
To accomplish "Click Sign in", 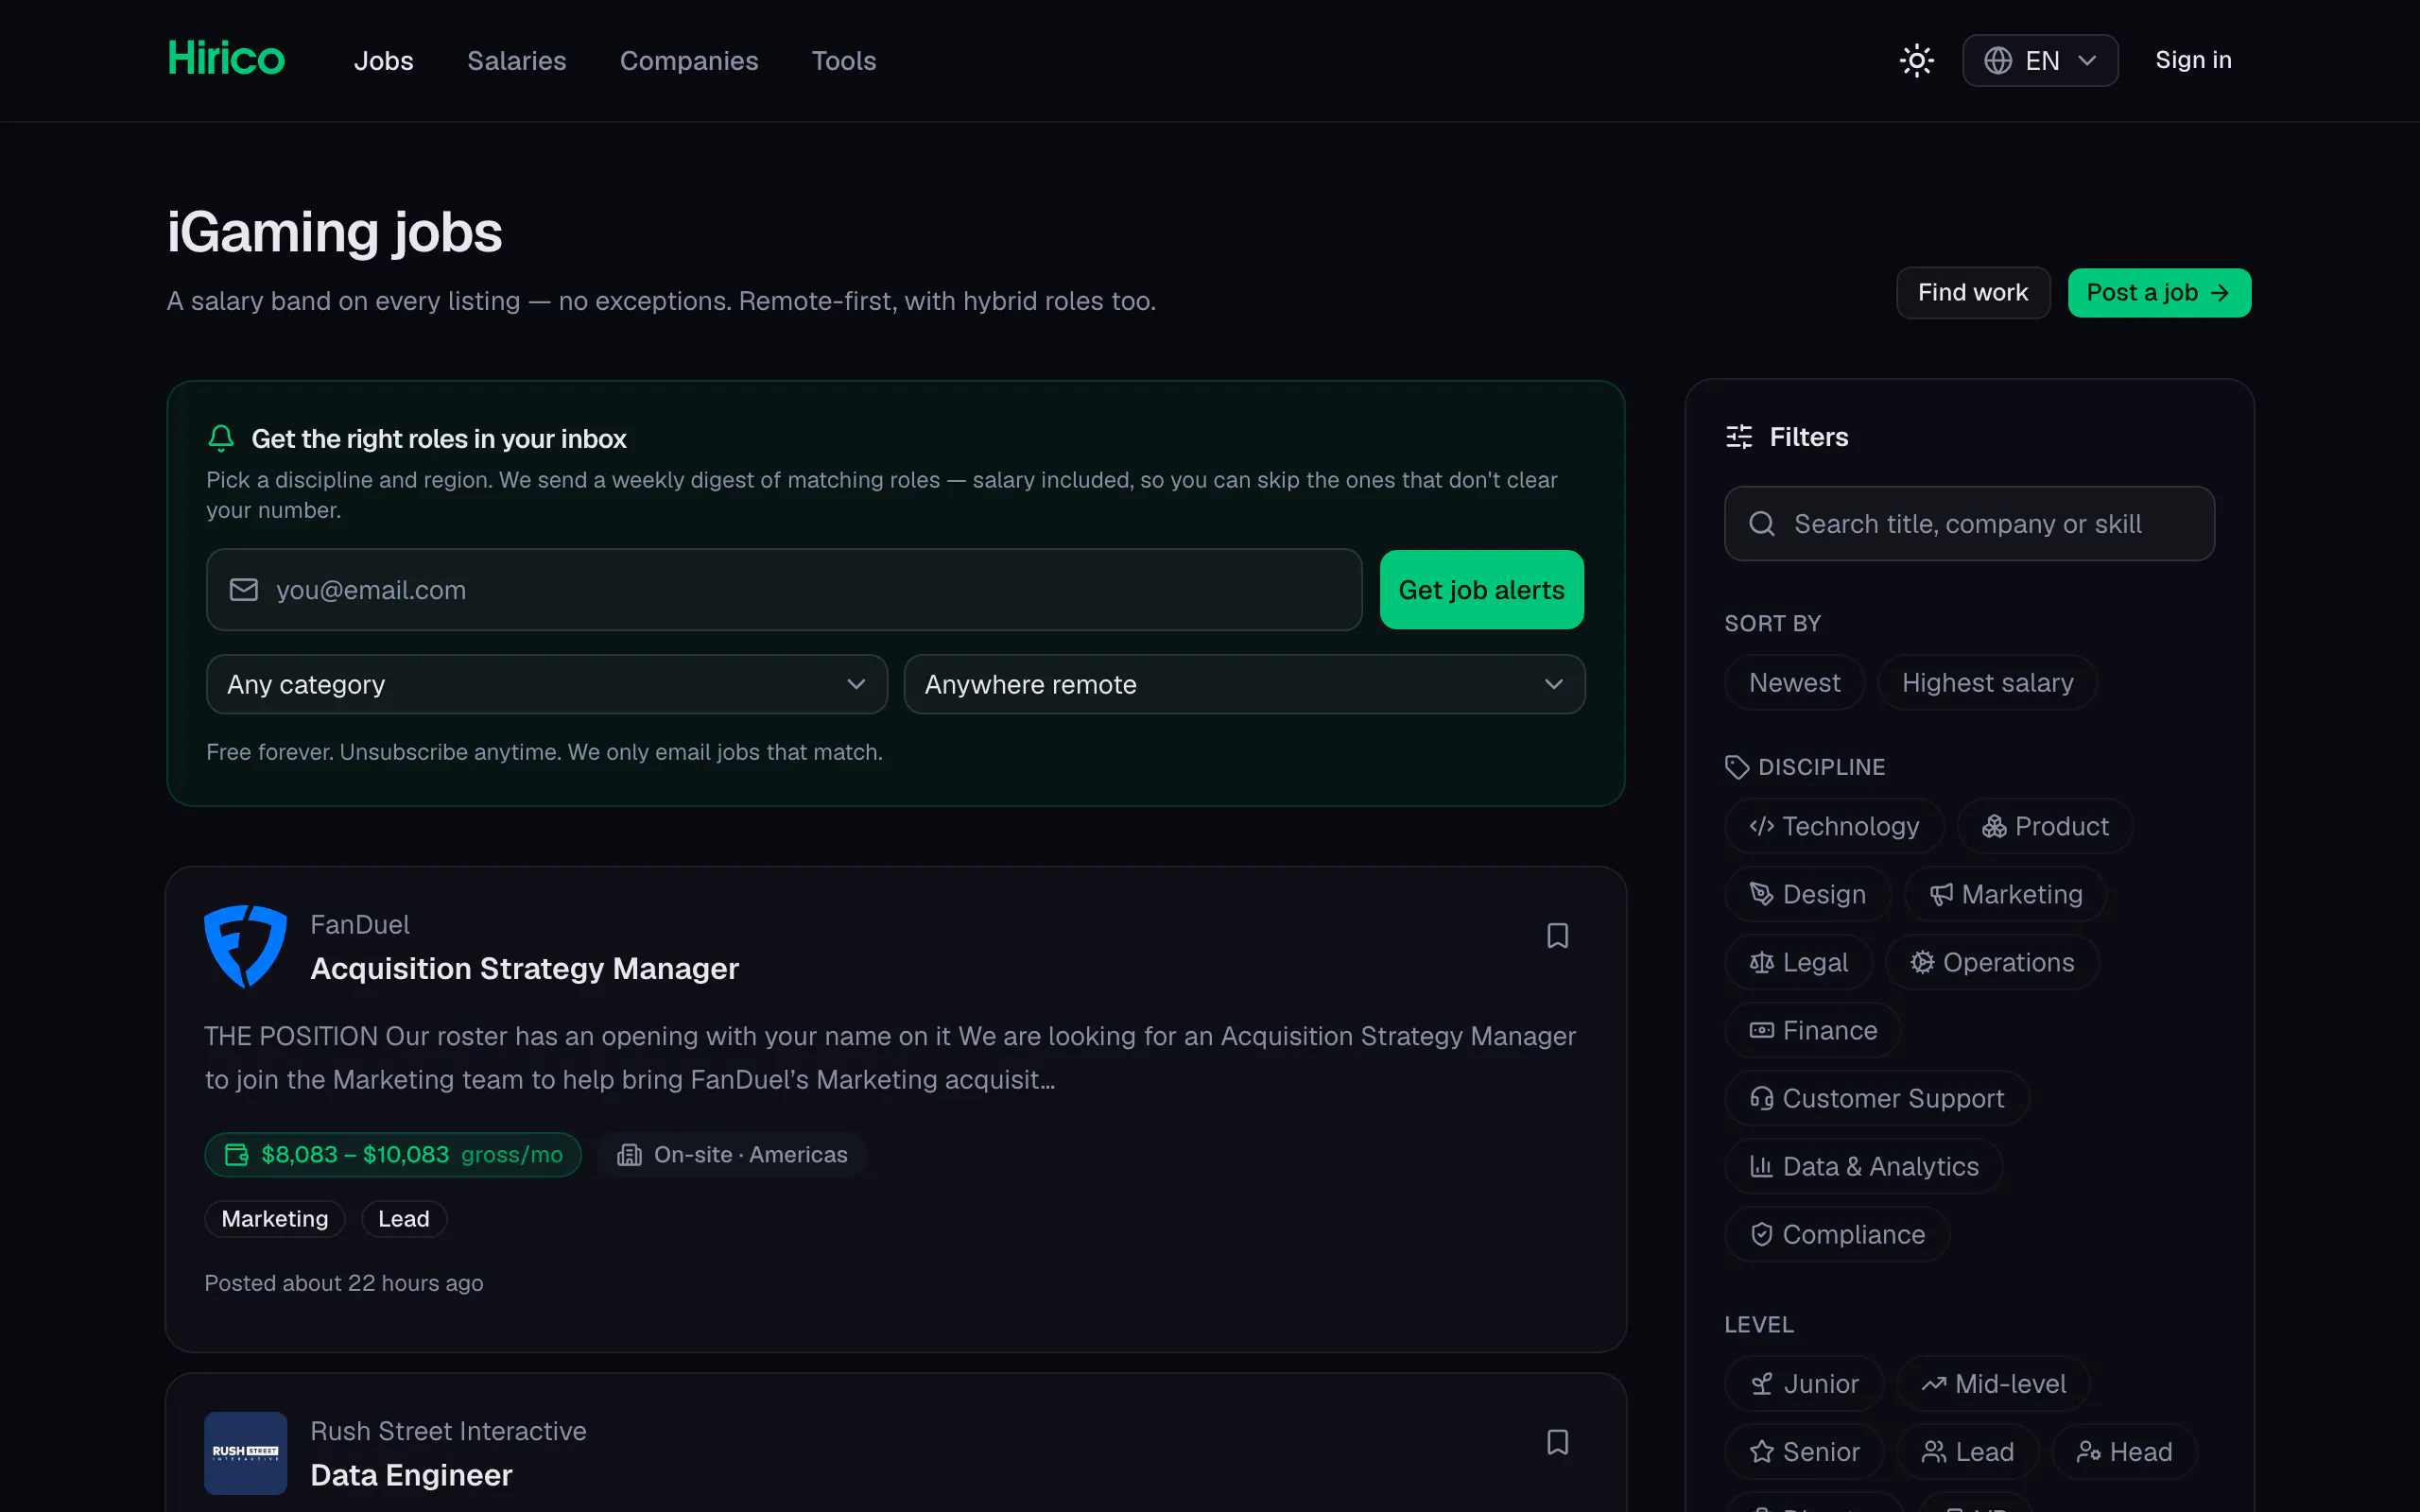I will 2193,60.
